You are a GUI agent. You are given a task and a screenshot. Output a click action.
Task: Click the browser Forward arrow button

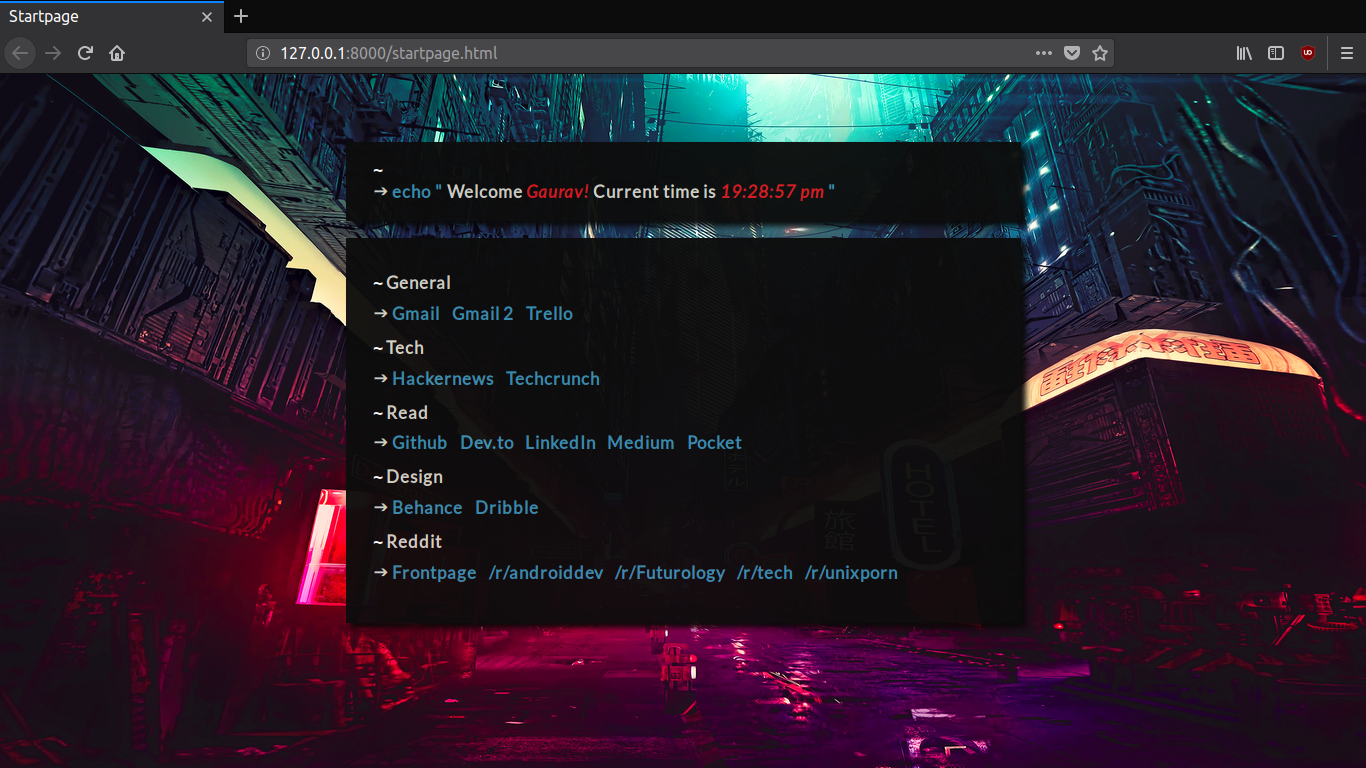53,53
